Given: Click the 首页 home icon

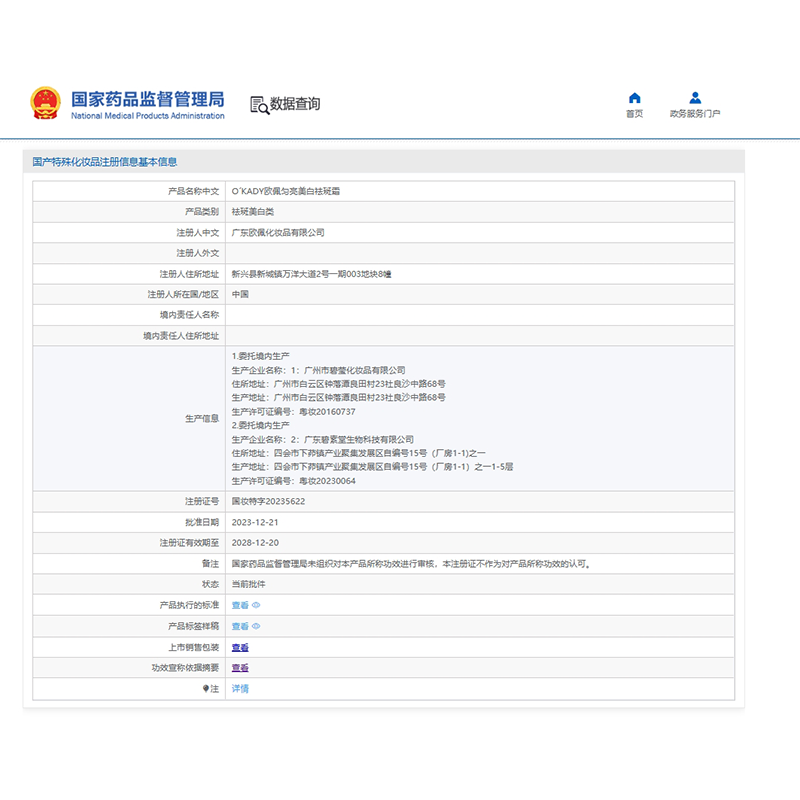Looking at the screenshot, I should [x=635, y=97].
